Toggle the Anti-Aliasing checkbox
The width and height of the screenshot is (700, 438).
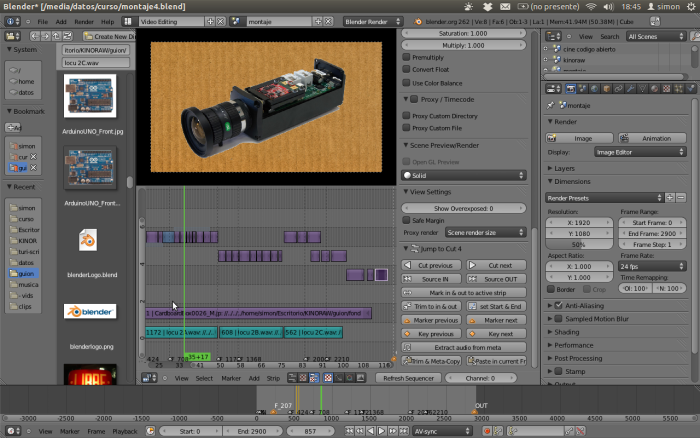coord(558,305)
